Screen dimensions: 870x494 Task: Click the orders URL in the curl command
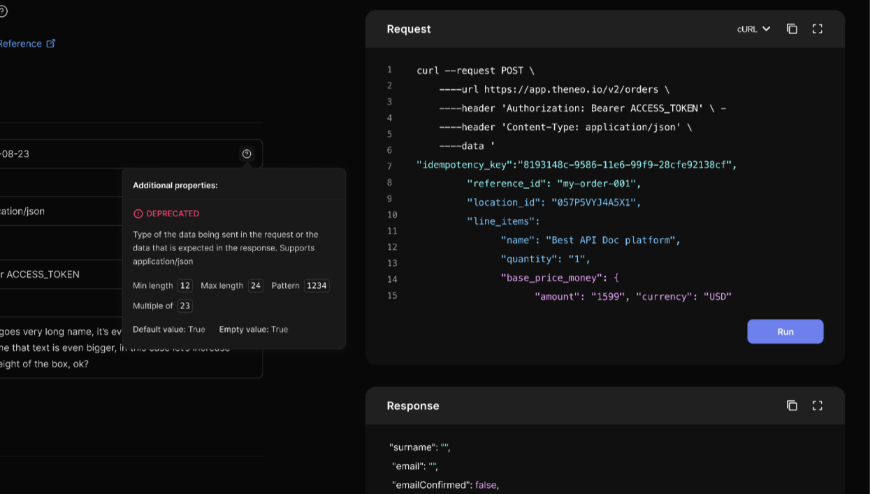[x=575, y=89]
